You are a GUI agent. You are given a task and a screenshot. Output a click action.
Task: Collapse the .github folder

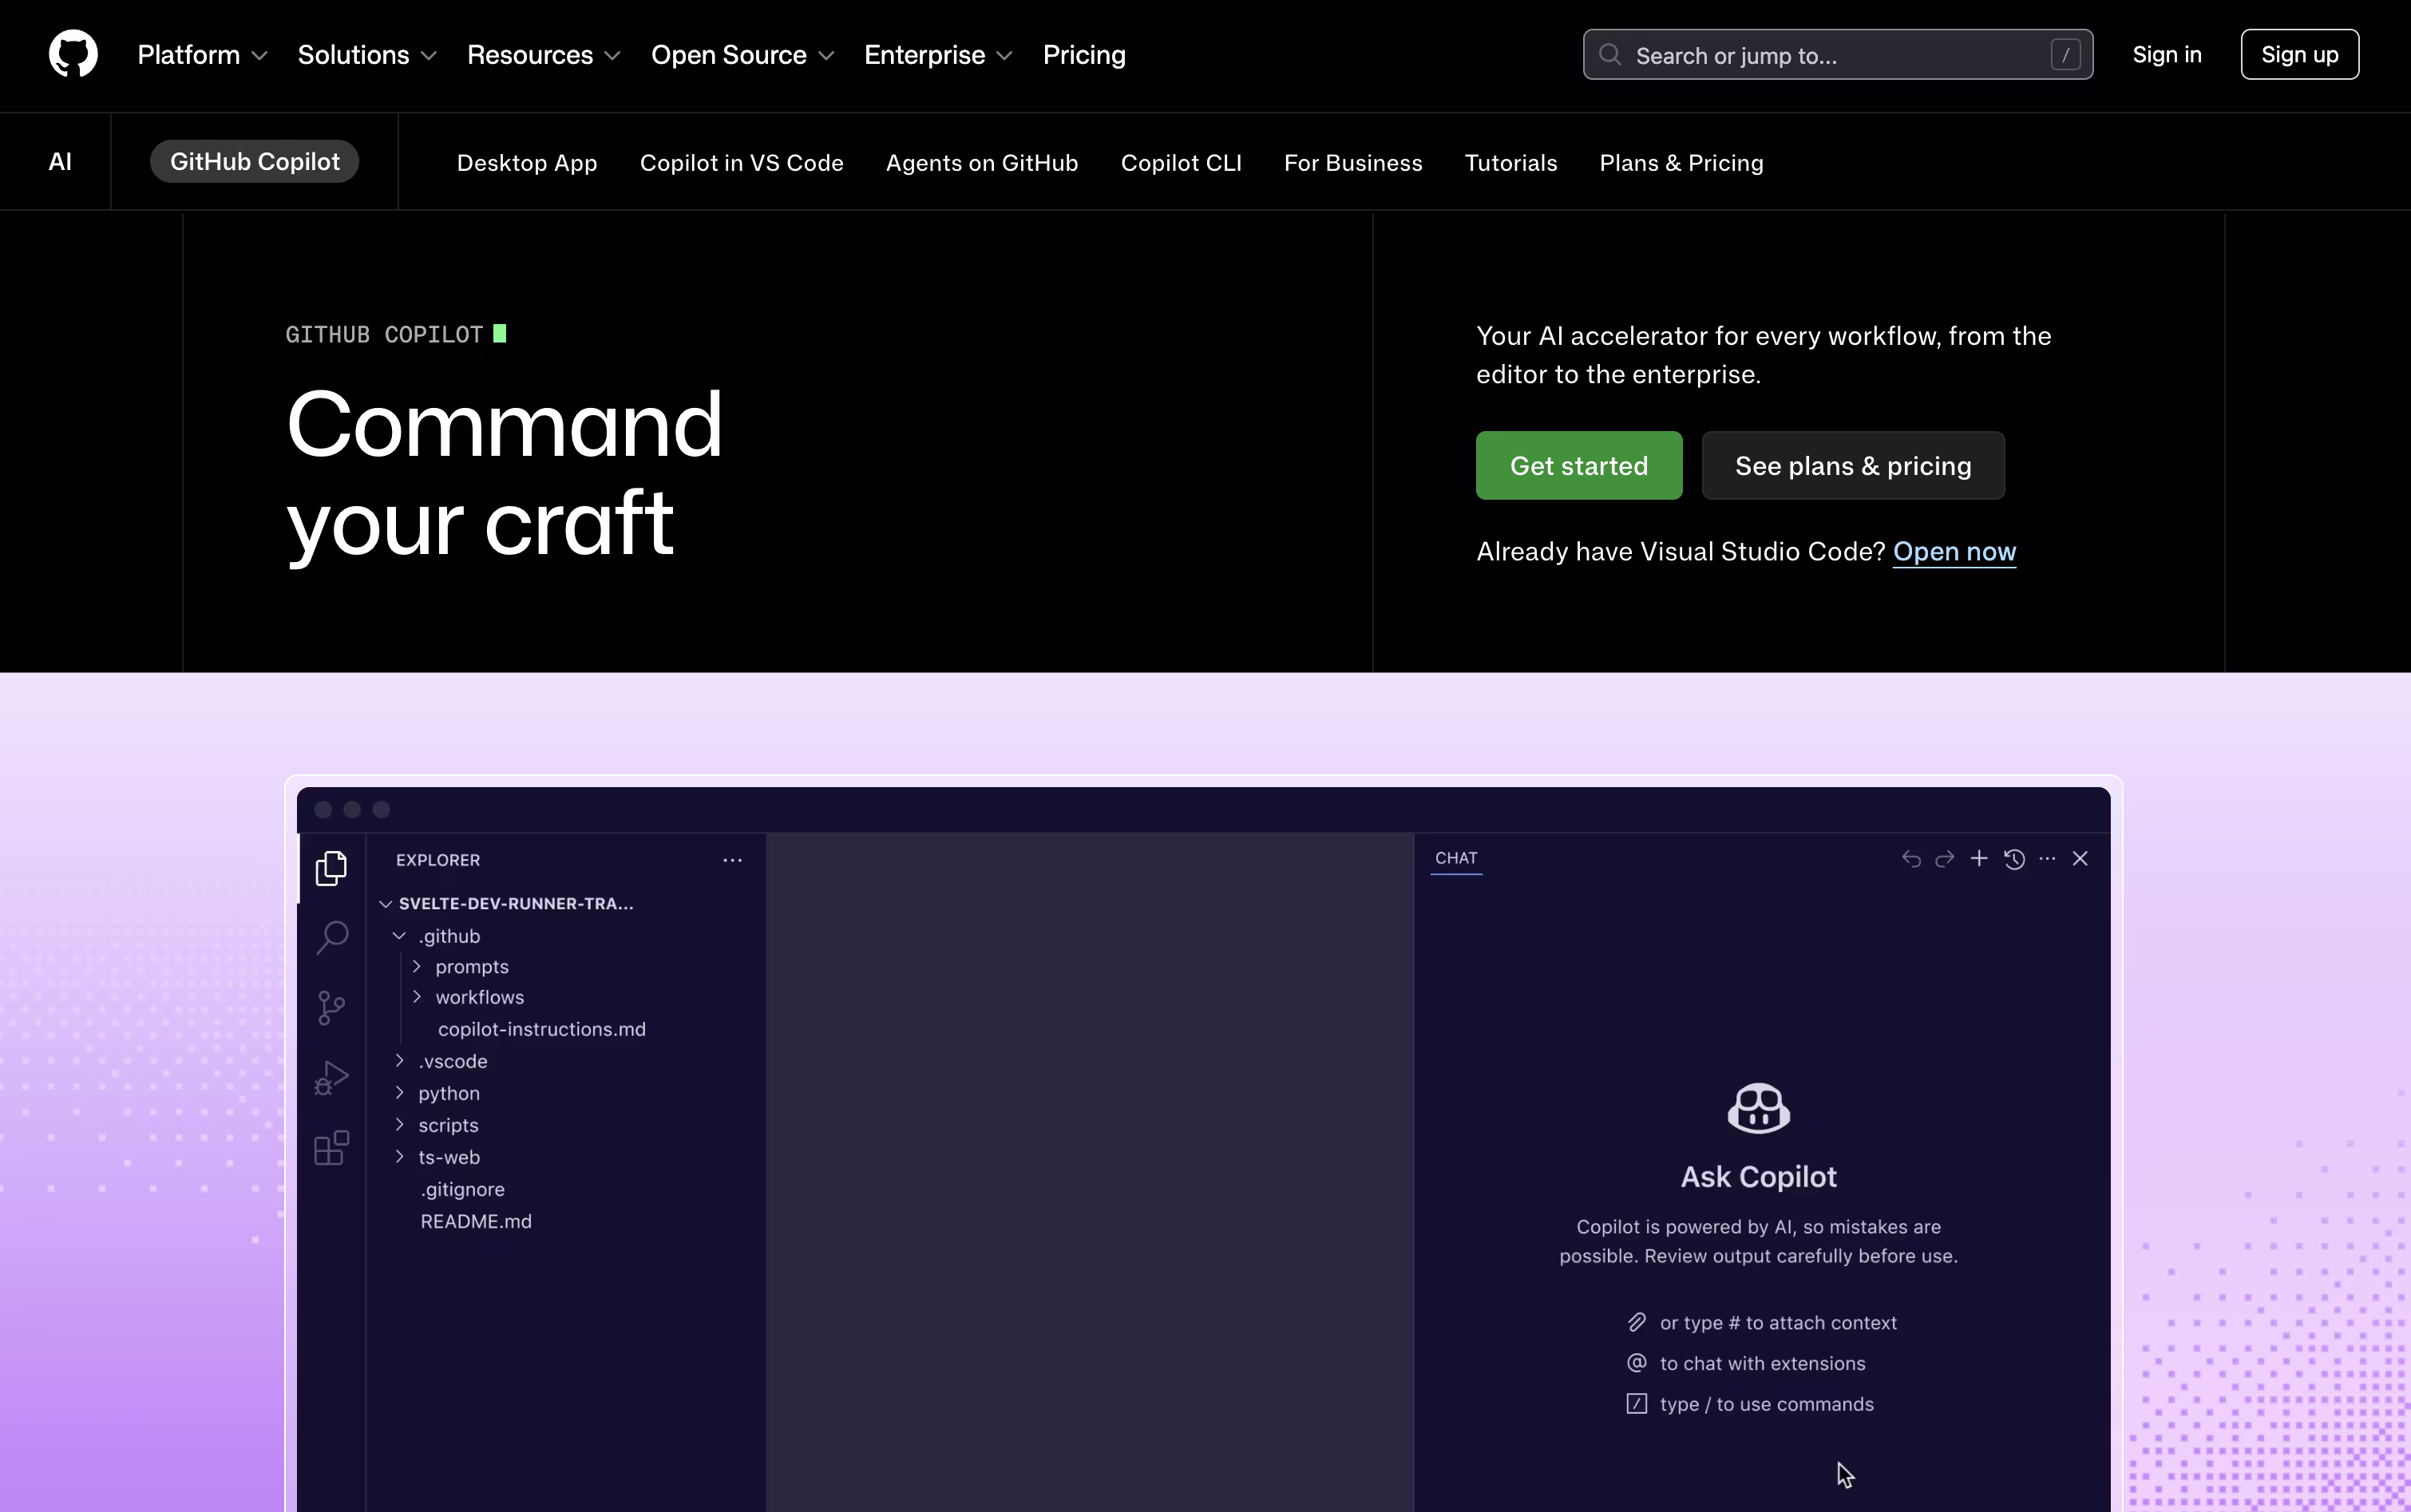pyautogui.click(x=437, y=936)
